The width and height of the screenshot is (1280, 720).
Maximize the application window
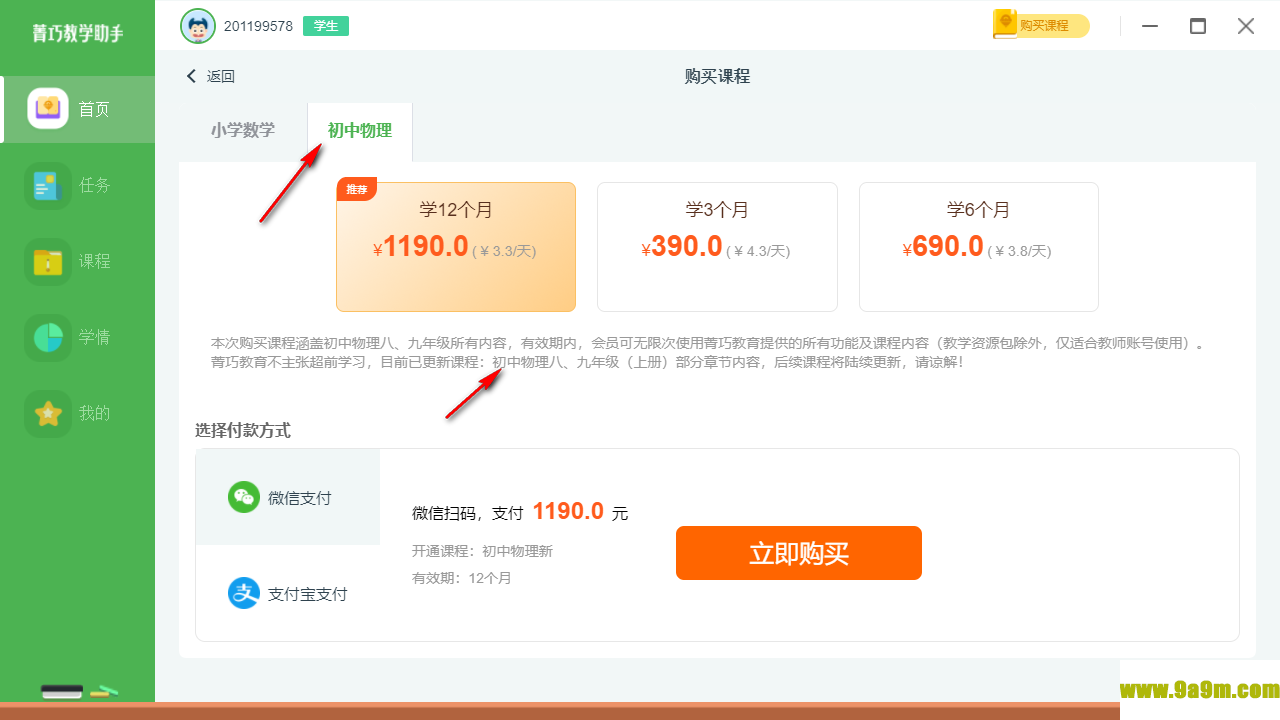(x=1198, y=26)
